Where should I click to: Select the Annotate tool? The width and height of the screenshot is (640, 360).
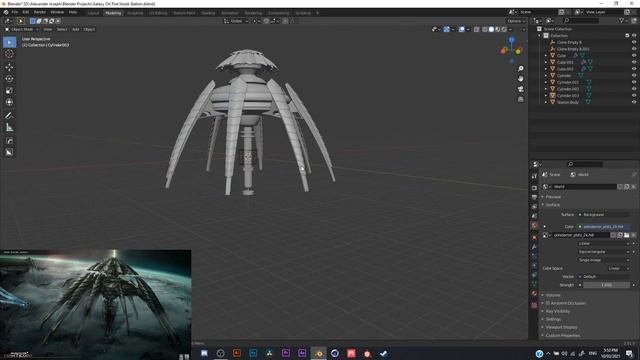coord(9,116)
